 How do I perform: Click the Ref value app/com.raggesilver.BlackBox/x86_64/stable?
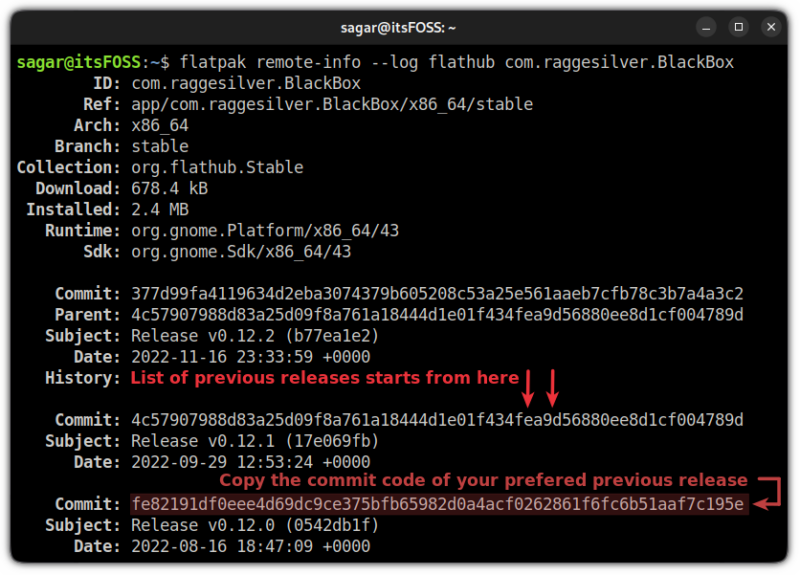(332, 104)
